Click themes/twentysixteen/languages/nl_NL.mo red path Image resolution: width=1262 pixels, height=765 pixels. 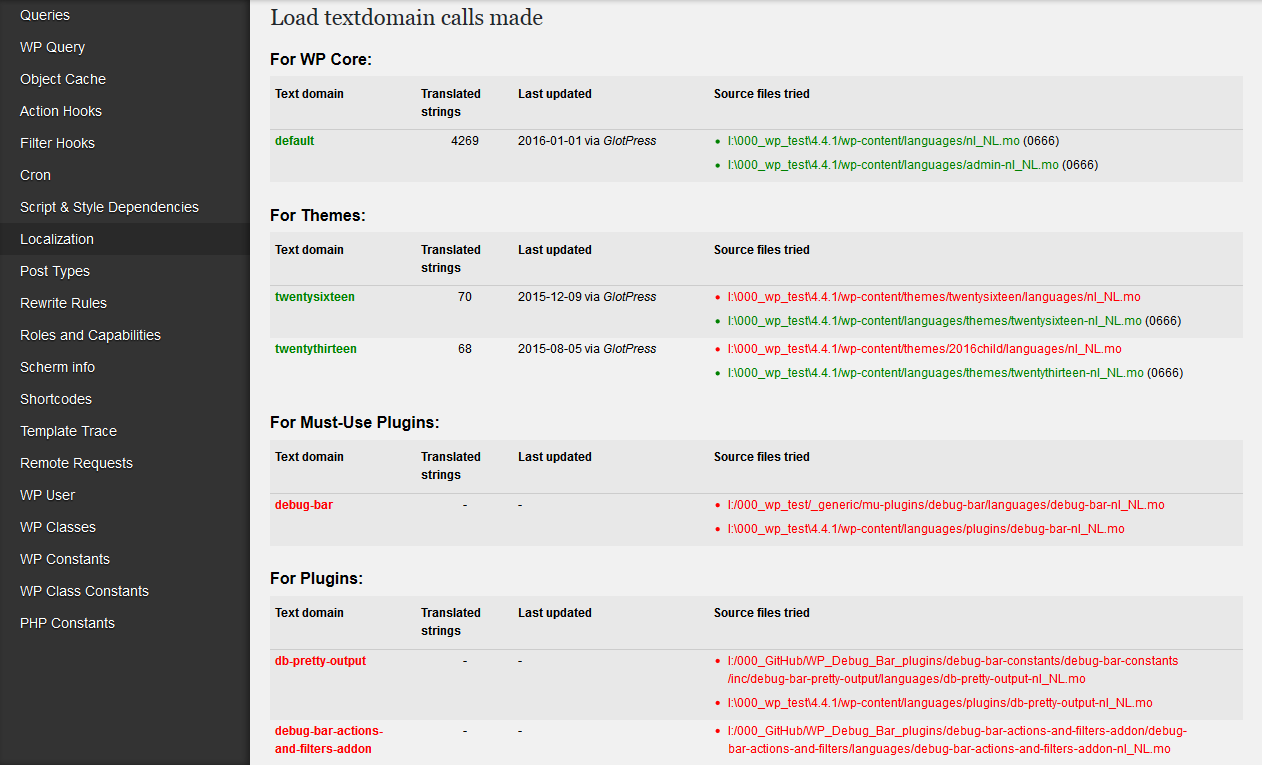coord(934,297)
